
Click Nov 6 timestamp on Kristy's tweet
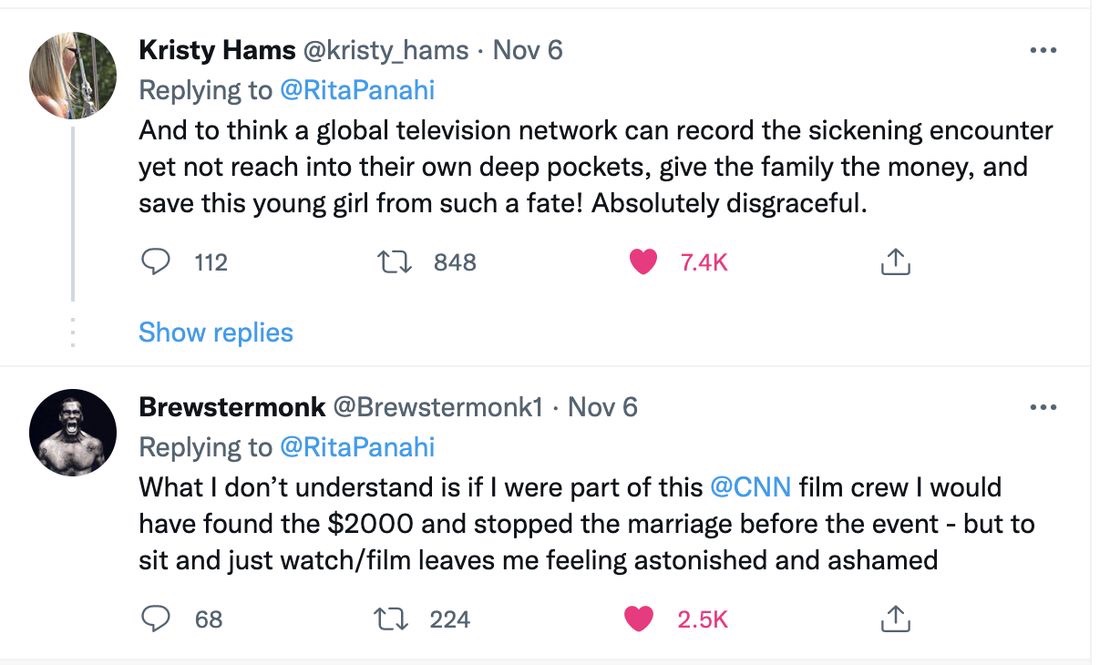pyautogui.click(x=528, y=51)
